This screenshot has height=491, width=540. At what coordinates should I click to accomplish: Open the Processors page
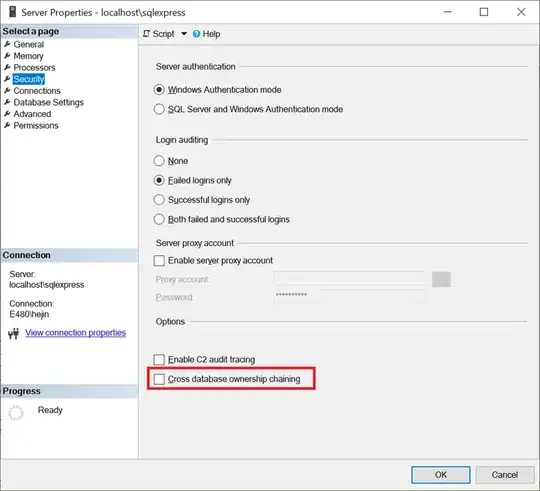(34, 67)
